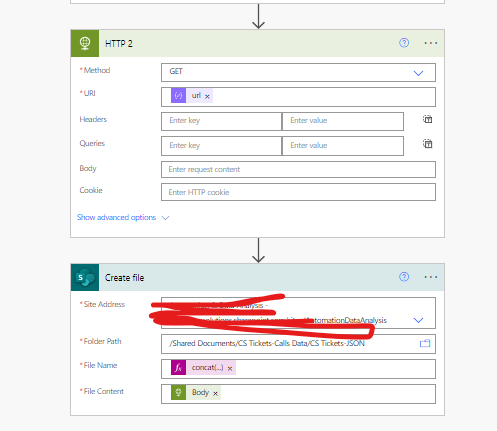Switch Headers to text mode icon
Screen dimensions: 497x431
pos(428,119)
